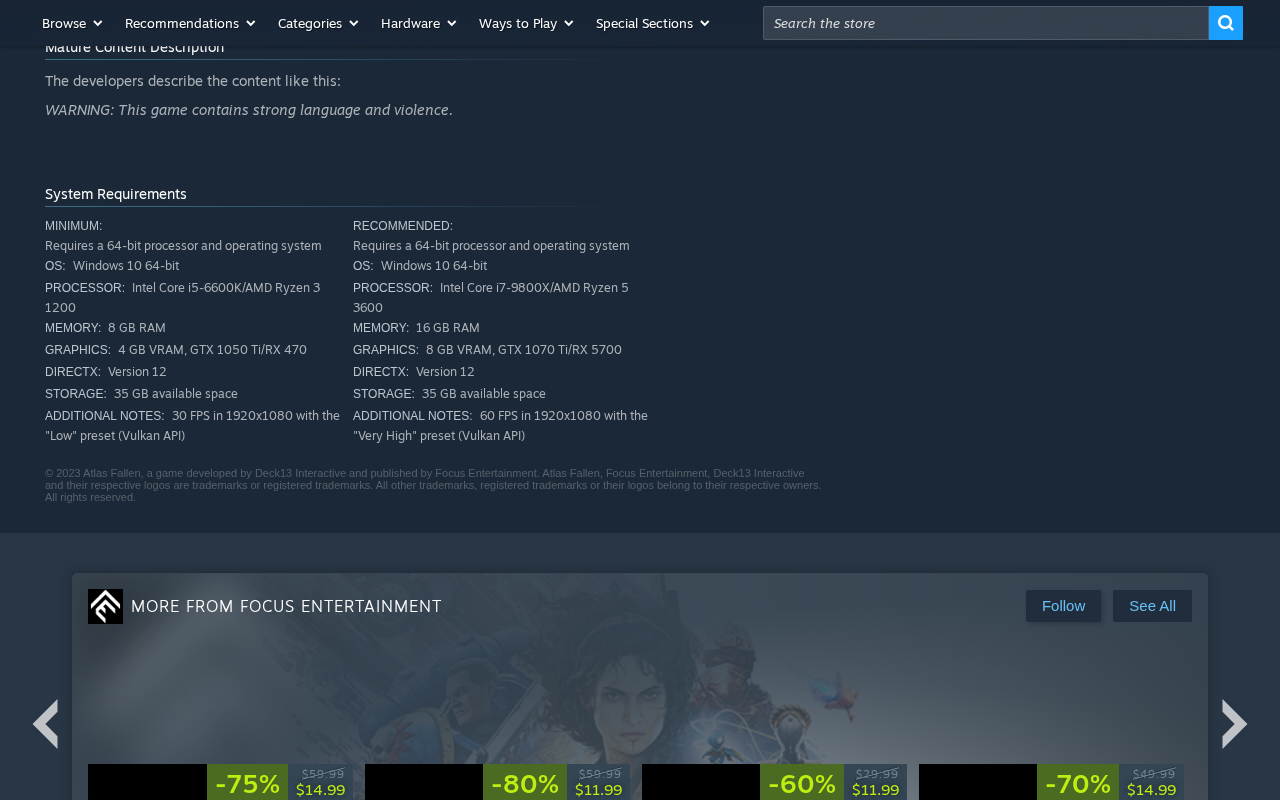Click the Search the store field
This screenshot has height=800, width=1280.
985,23
